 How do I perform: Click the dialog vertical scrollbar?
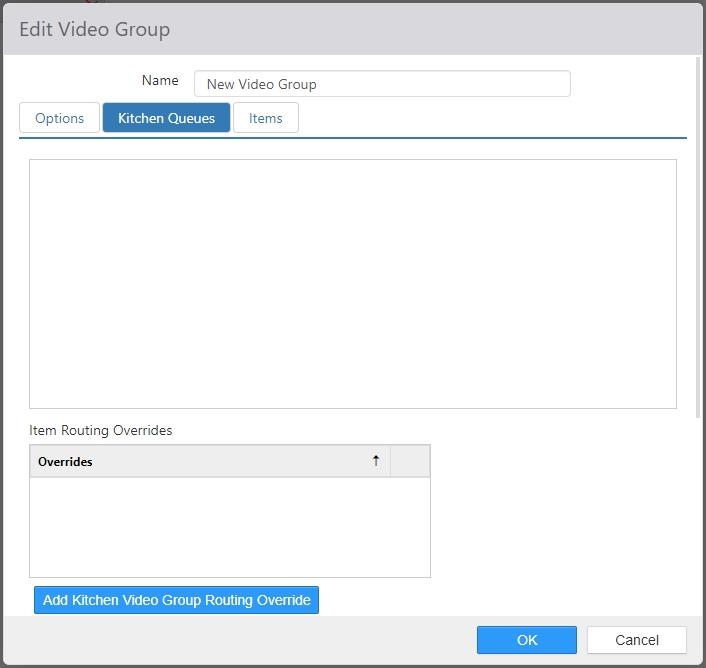point(698,239)
